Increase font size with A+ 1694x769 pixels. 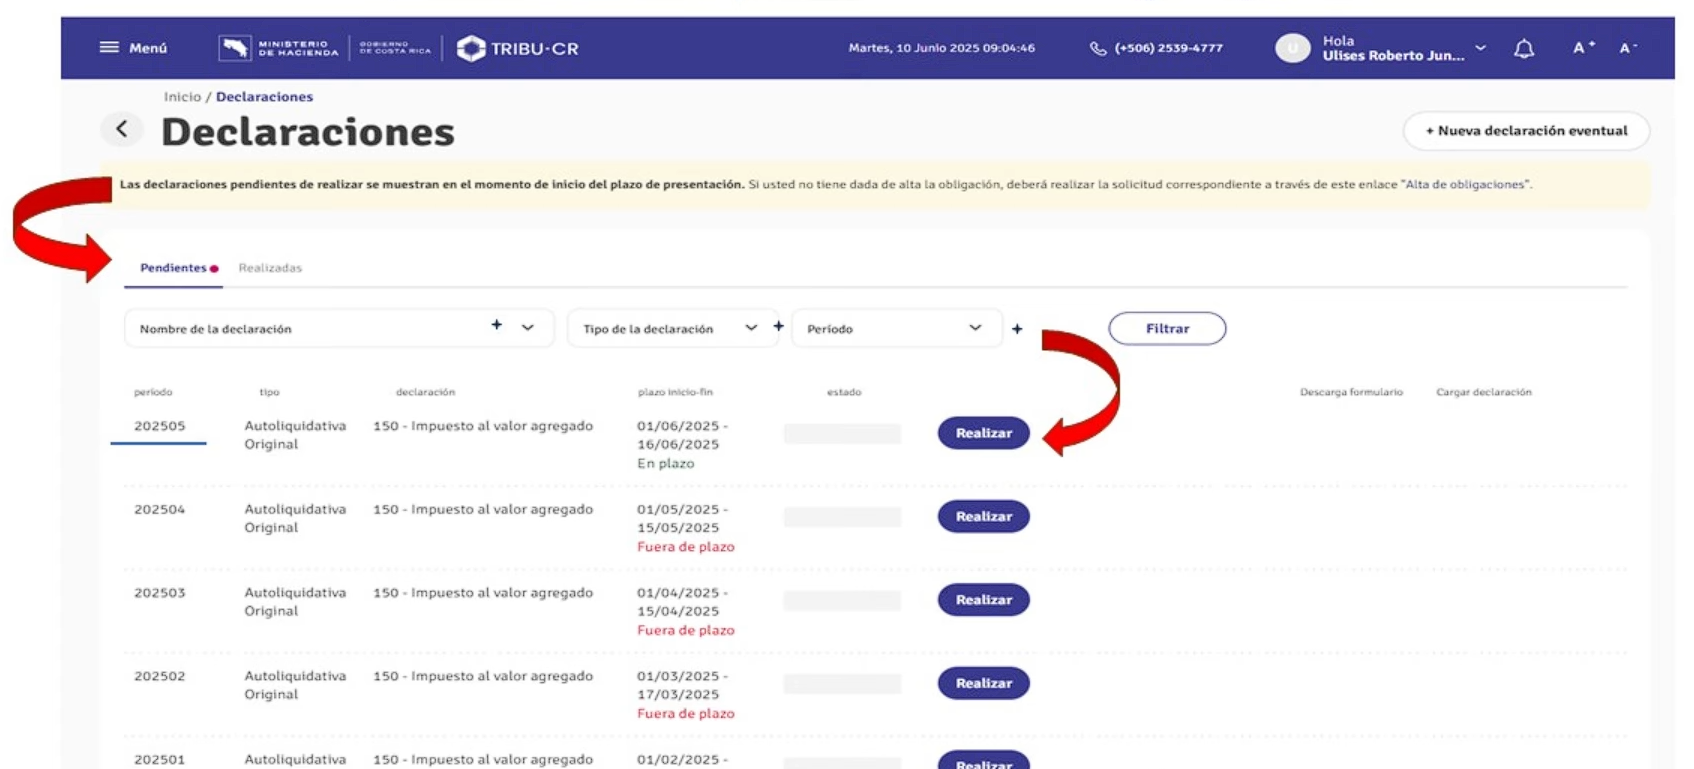pyautogui.click(x=1583, y=47)
